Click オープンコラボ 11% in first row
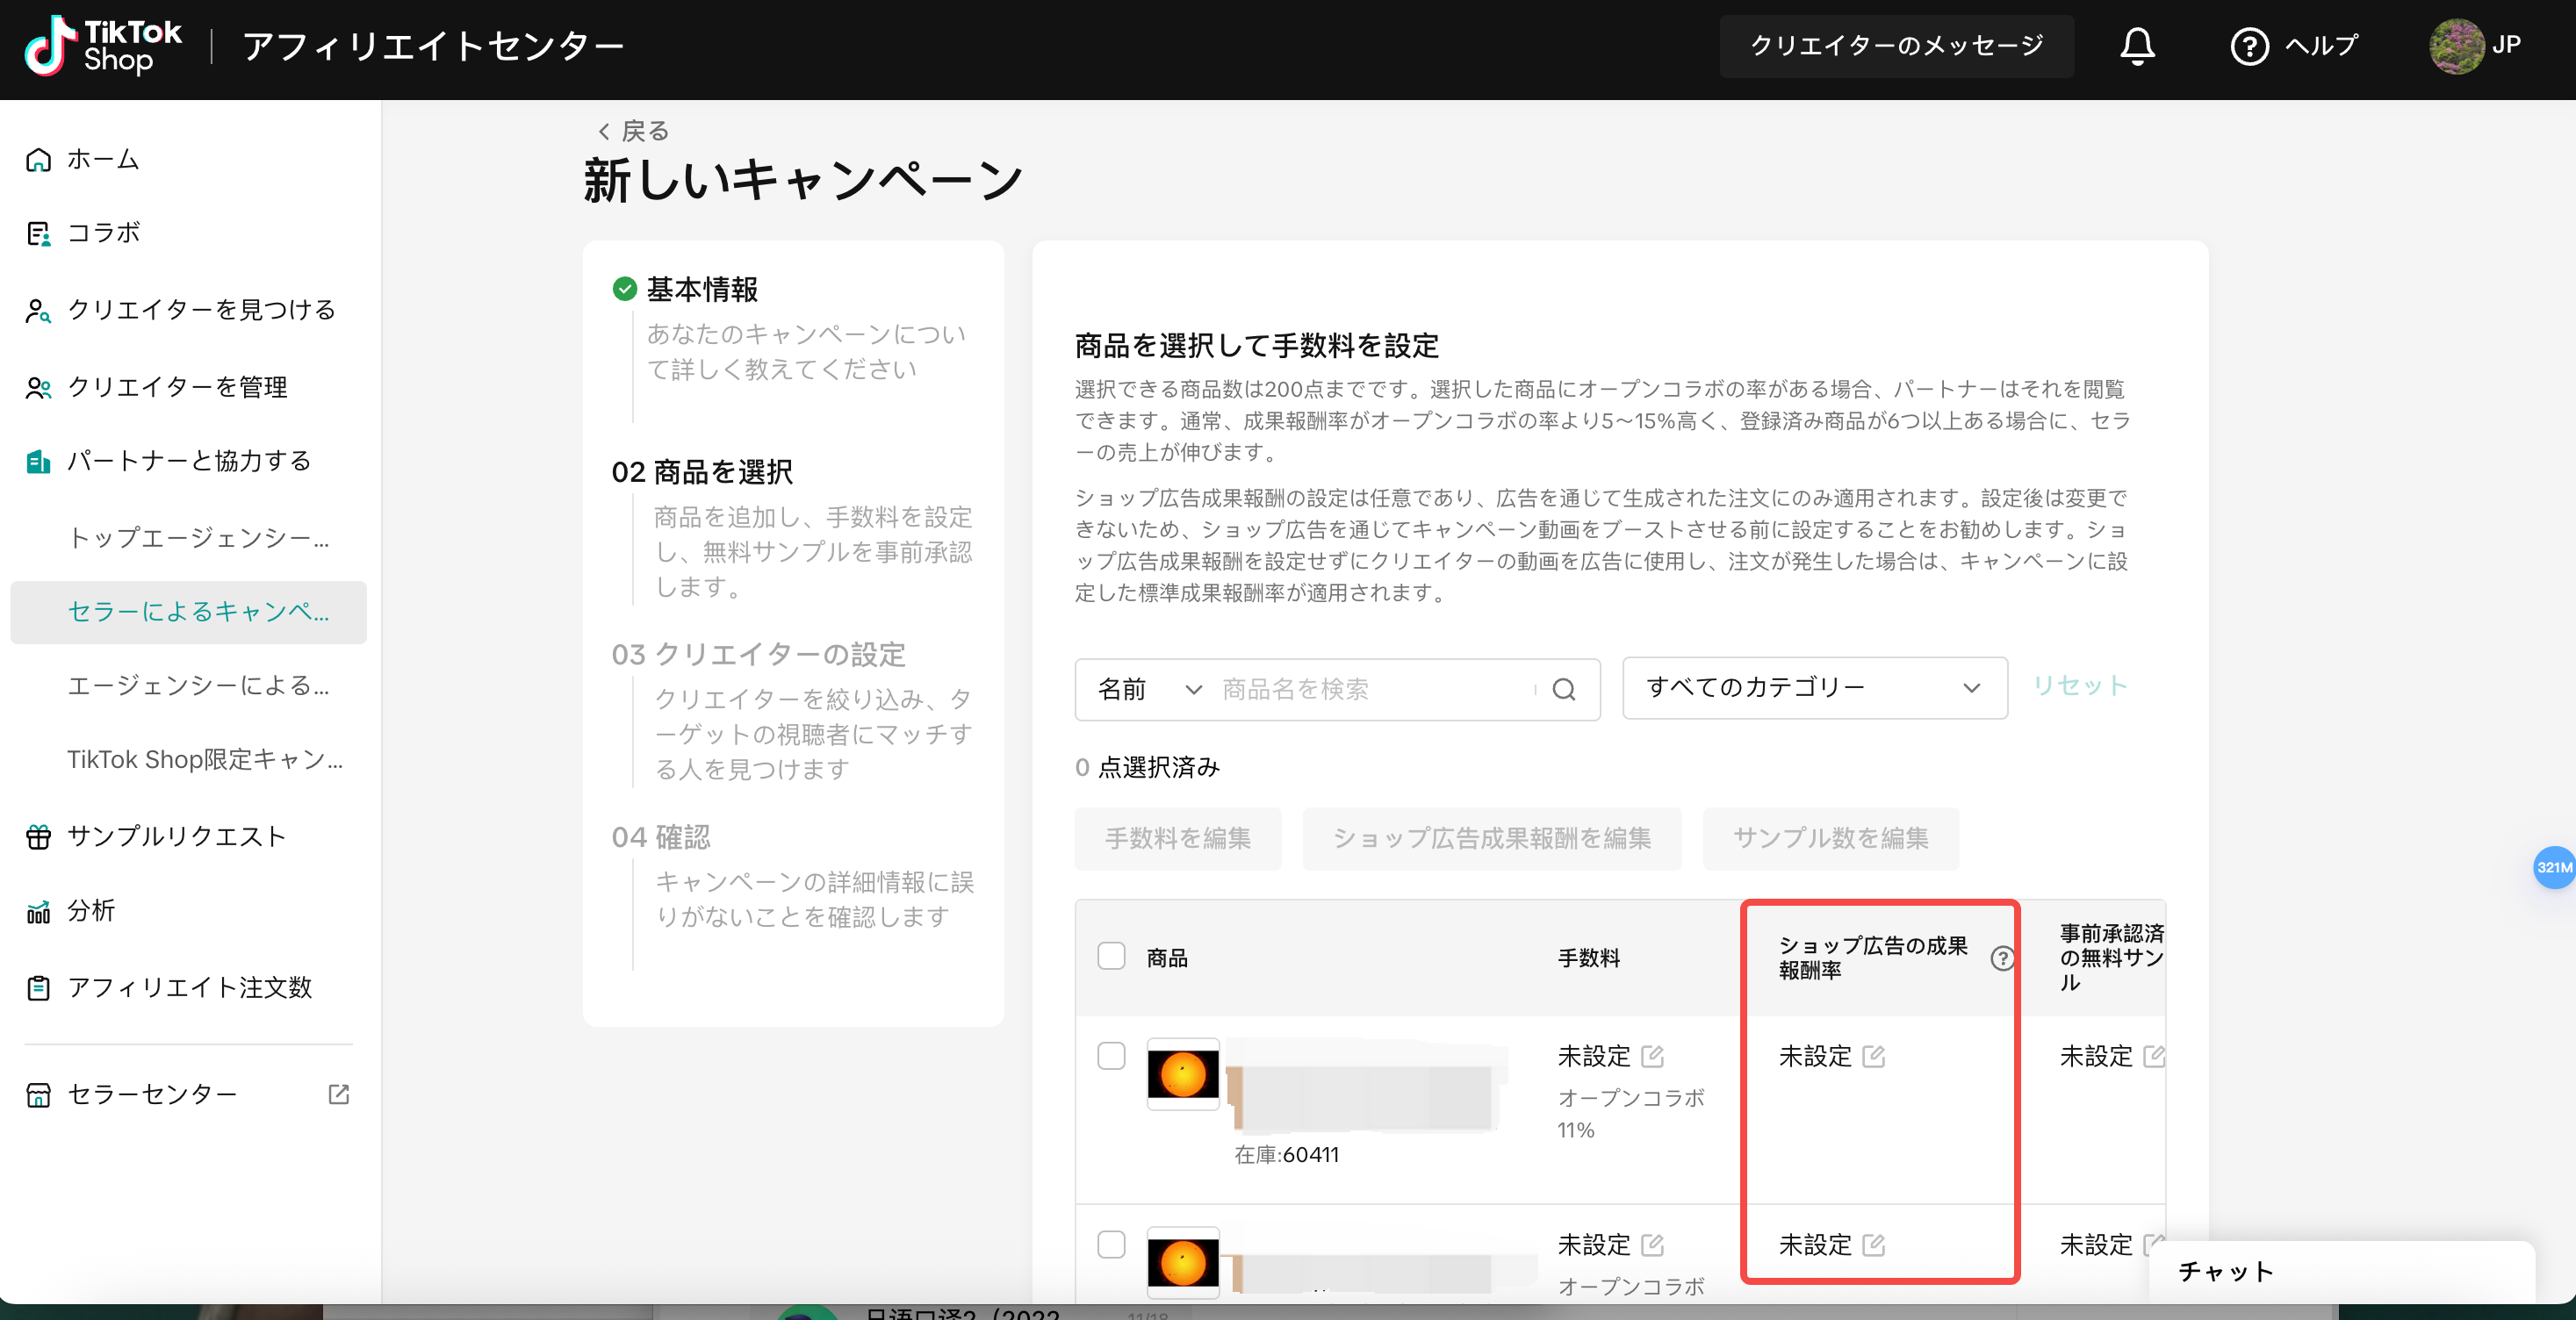Screen dimensions: 2576x1320 (x=1631, y=1114)
